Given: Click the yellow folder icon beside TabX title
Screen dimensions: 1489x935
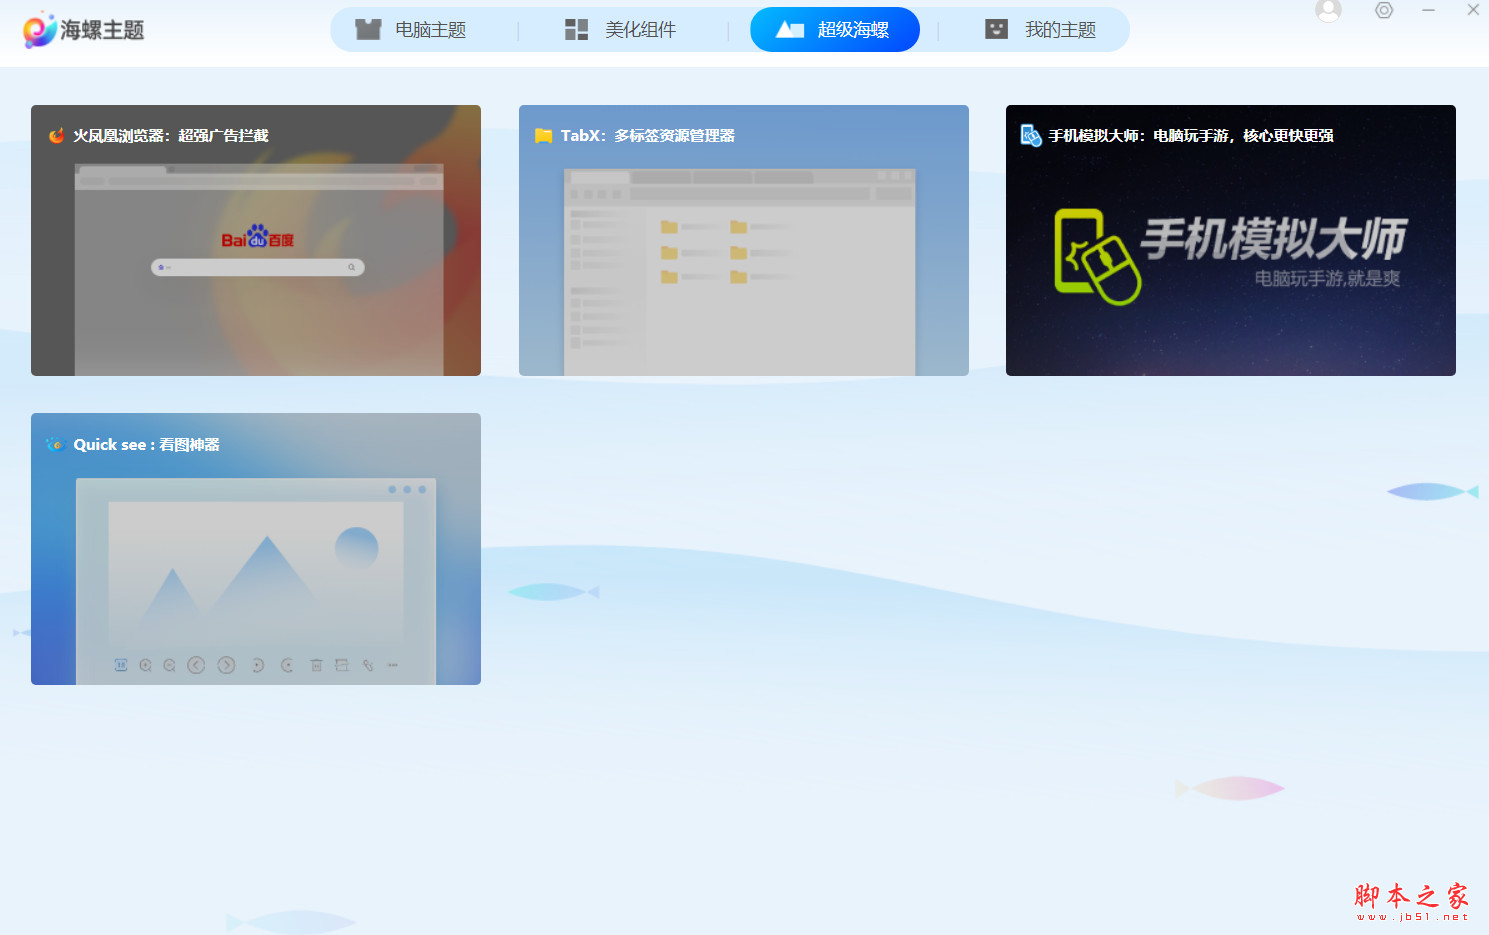Looking at the screenshot, I should point(542,135).
